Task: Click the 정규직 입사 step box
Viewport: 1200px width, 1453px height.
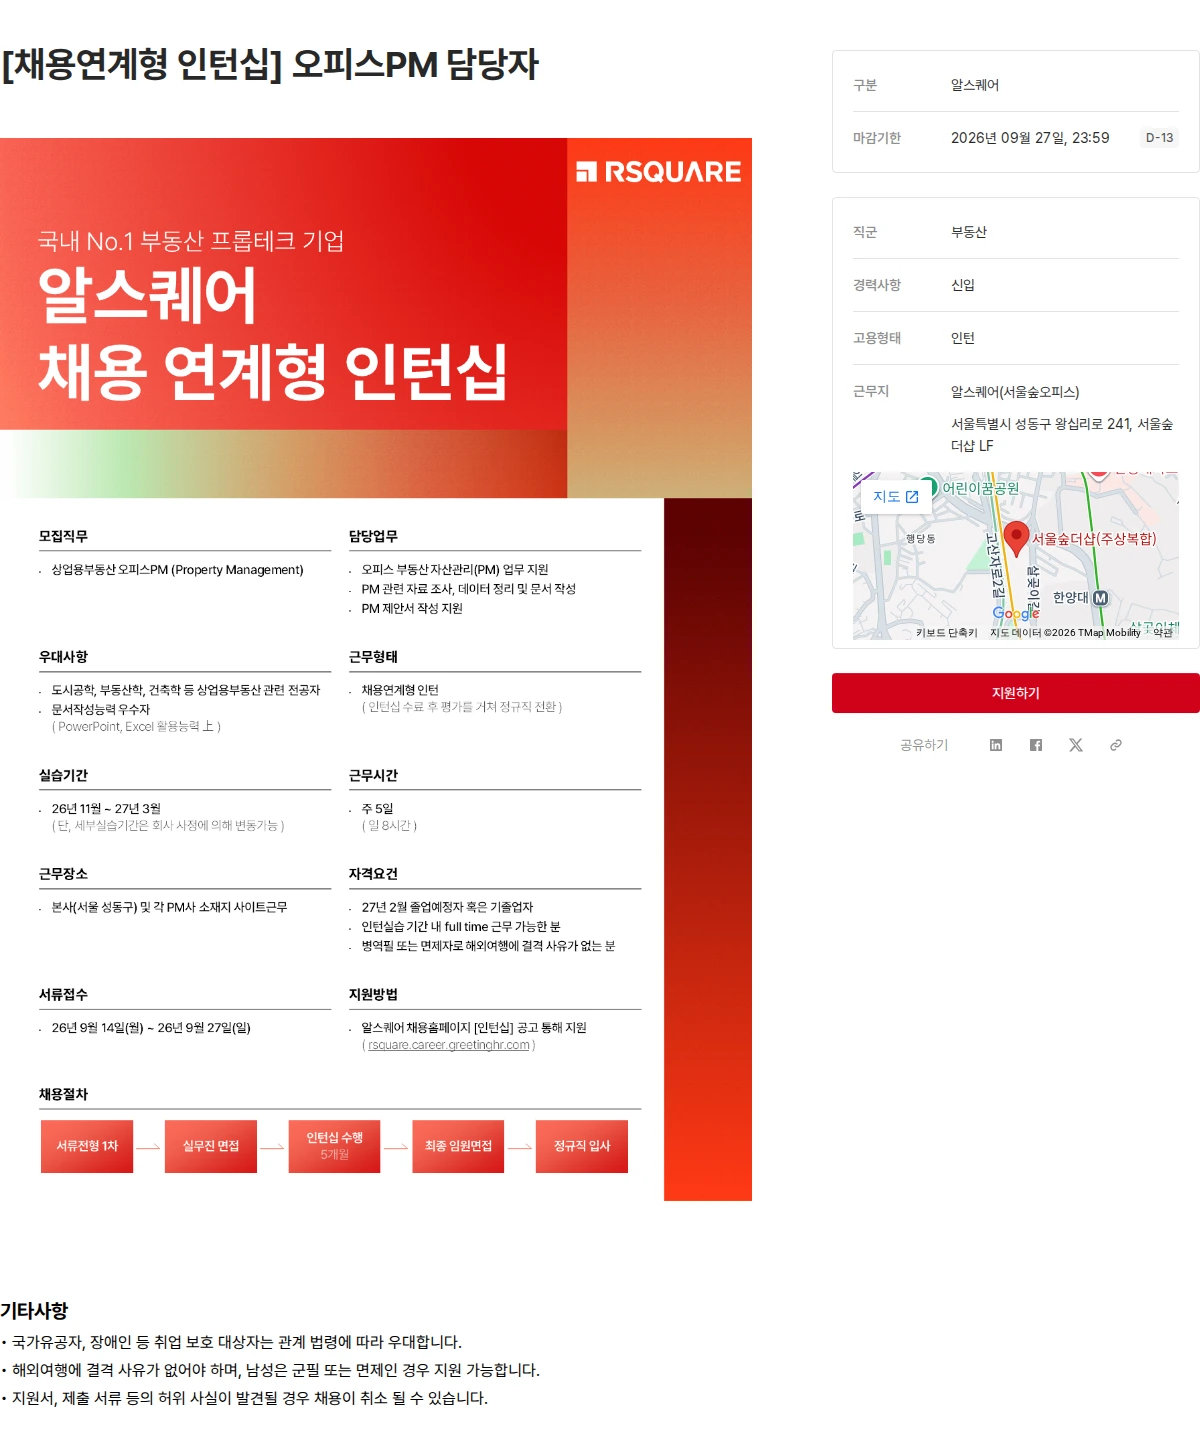Action: pyautogui.click(x=582, y=1146)
